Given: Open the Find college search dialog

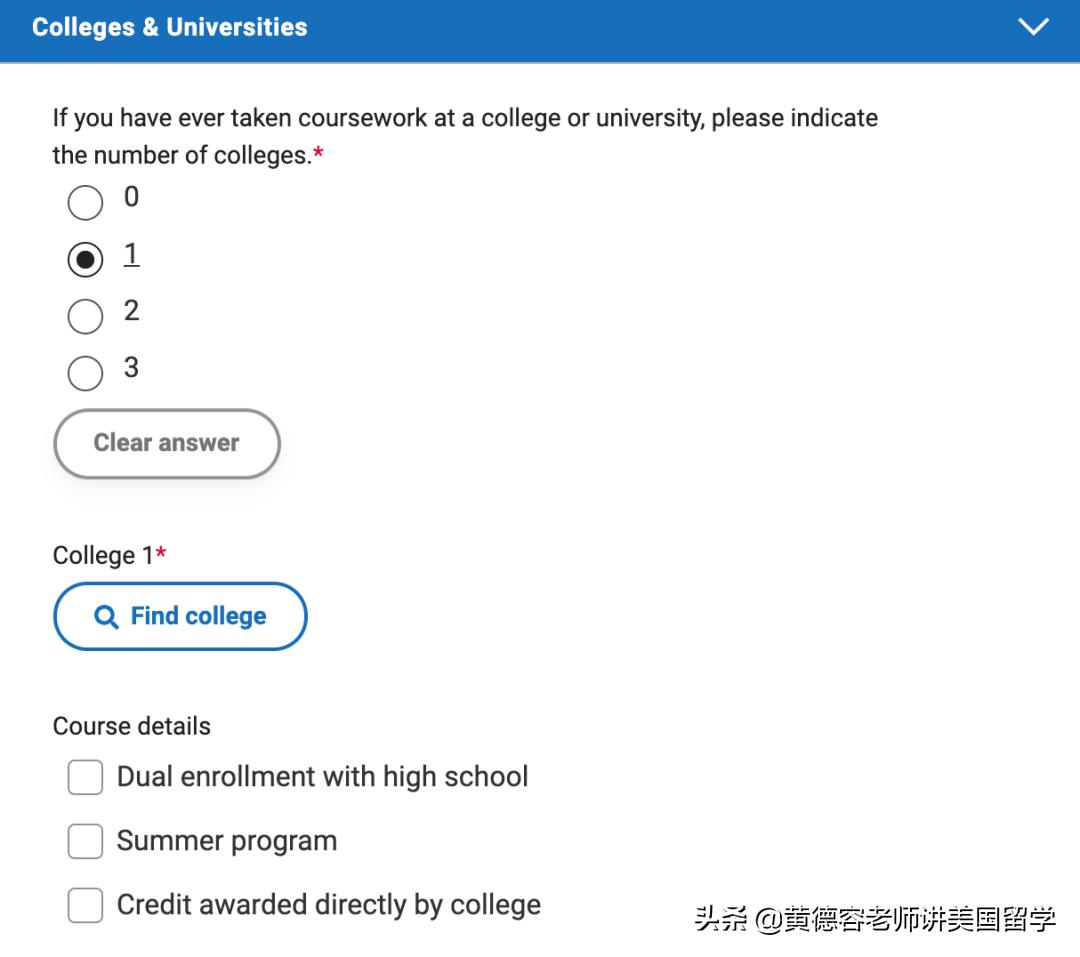Looking at the screenshot, I should [x=180, y=616].
